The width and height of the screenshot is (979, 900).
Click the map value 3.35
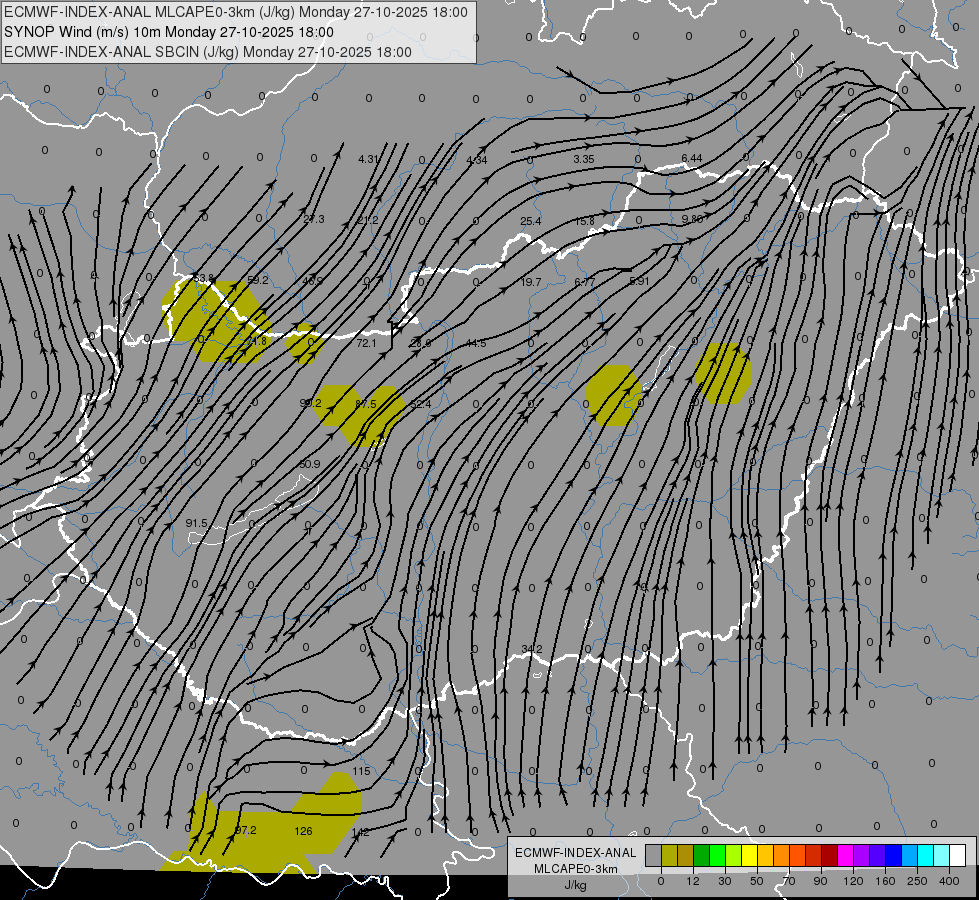click(x=584, y=159)
